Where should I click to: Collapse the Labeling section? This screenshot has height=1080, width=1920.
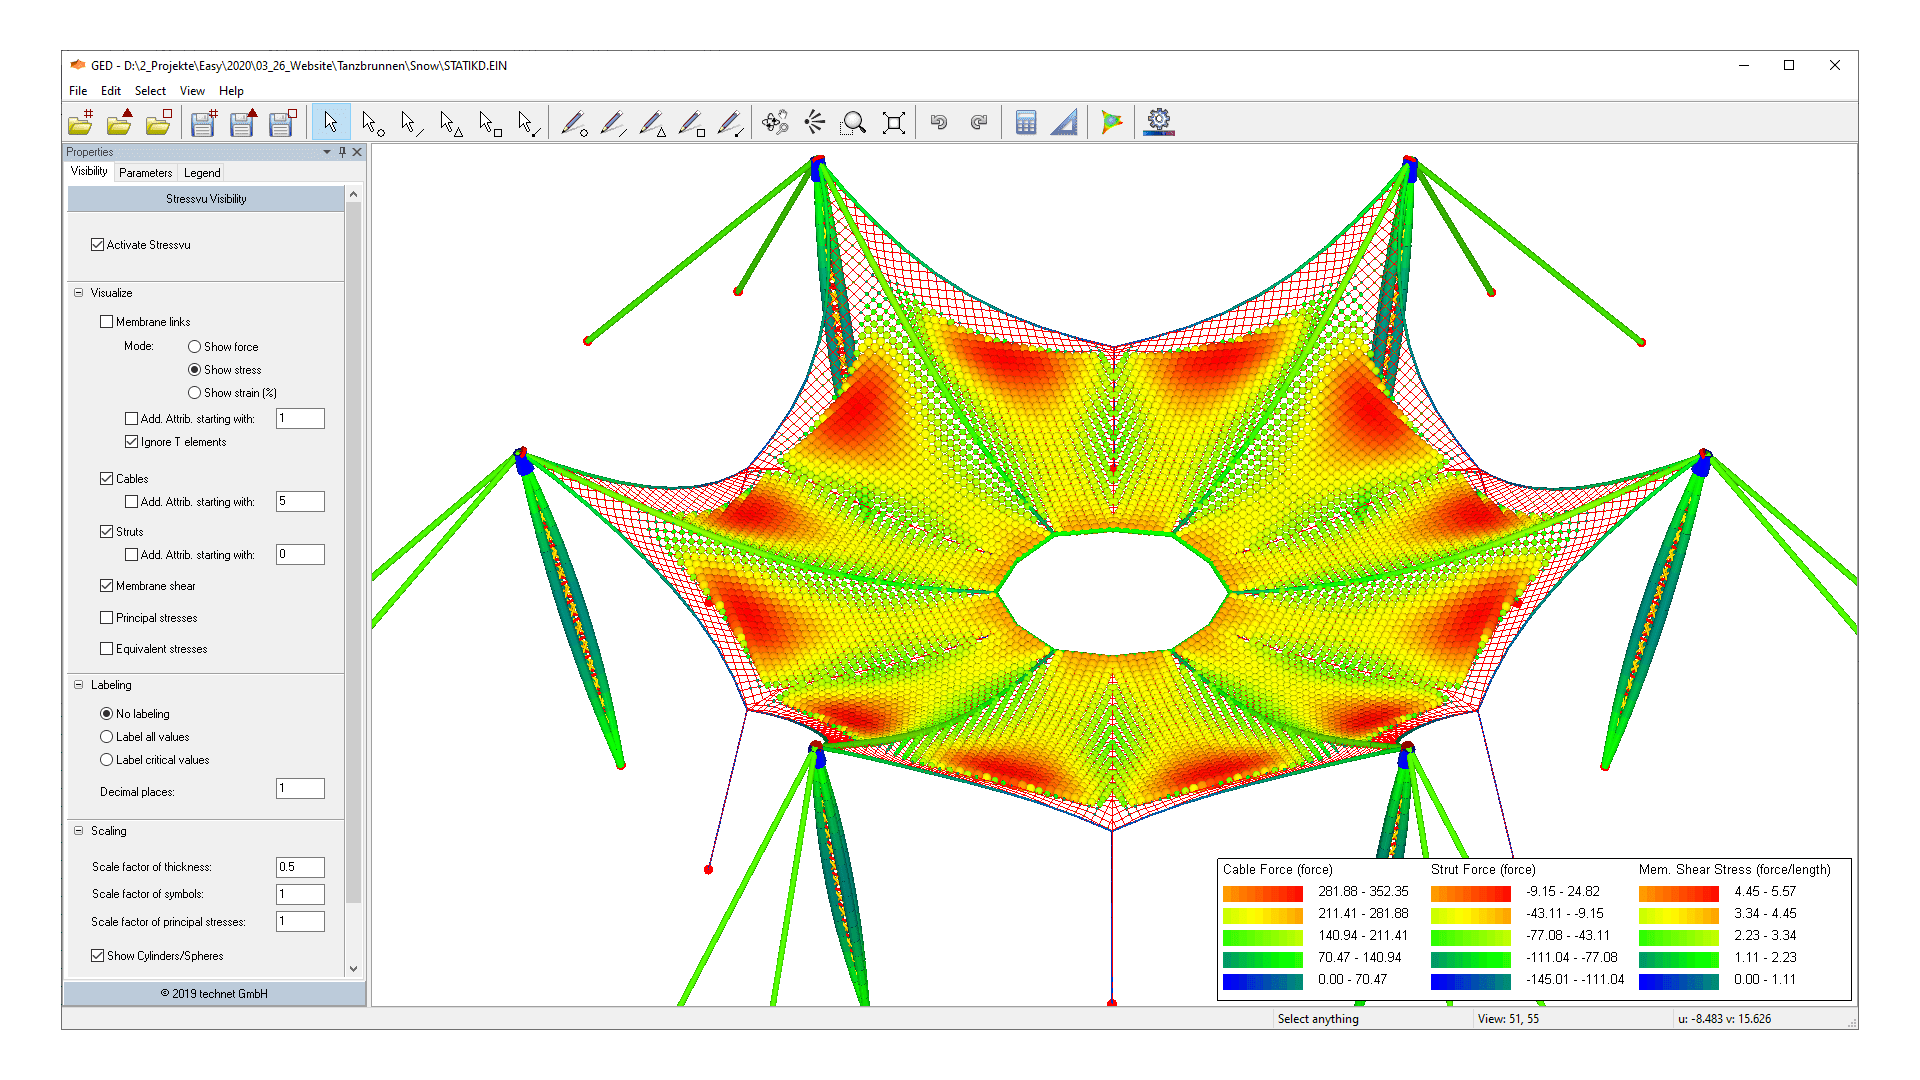pyautogui.click(x=79, y=685)
